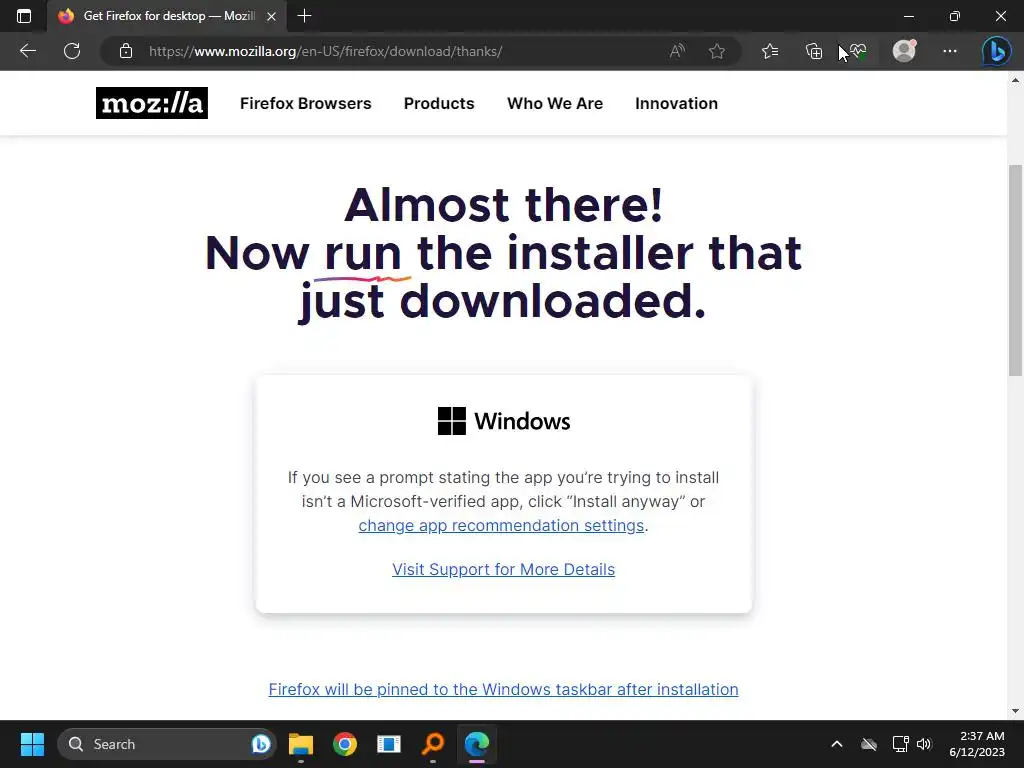Launch Google Chrome from taskbar
The height and width of the screenshot is (768, 1024).
point(345,744)
